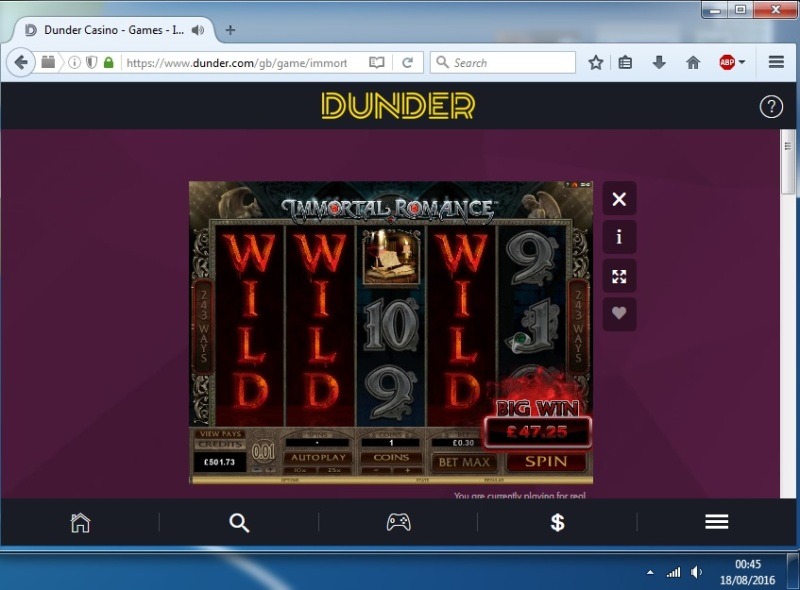Open a new browser tab
Screen dimensions: 800x590
coord(230,30)
